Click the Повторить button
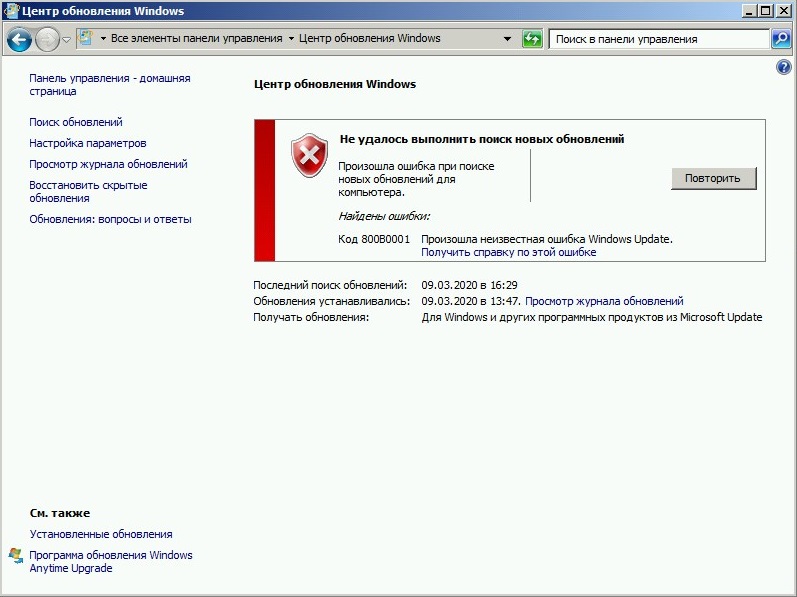 coord(713,178)
